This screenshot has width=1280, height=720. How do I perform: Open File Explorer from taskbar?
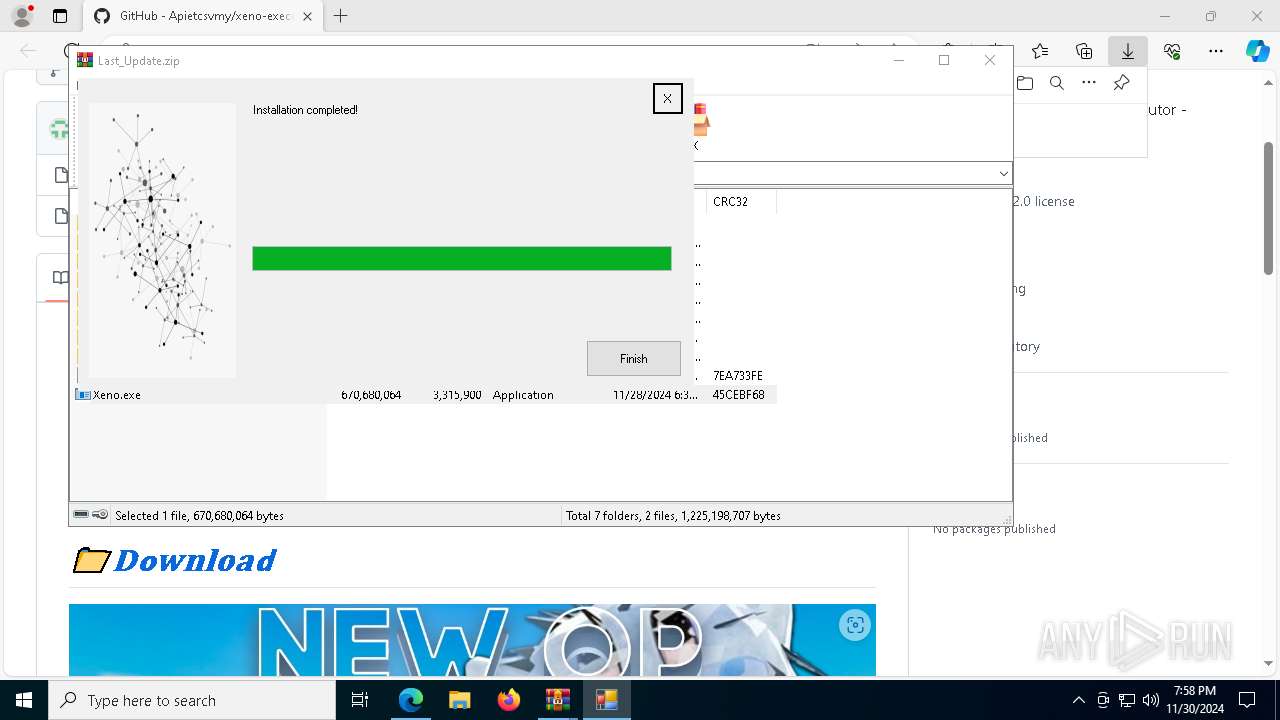(460, 700)
